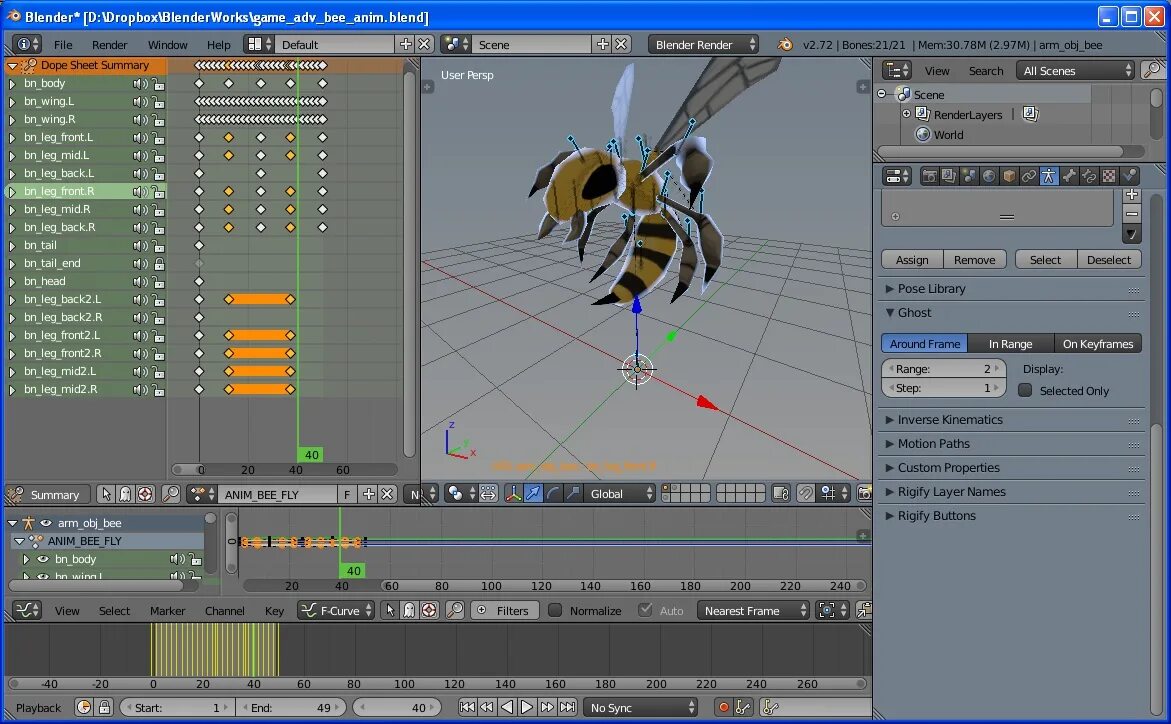Click graph editor ghost-shaped icon
The width and height of the screenshot is (1171, 724).
[x=409, y=610]
